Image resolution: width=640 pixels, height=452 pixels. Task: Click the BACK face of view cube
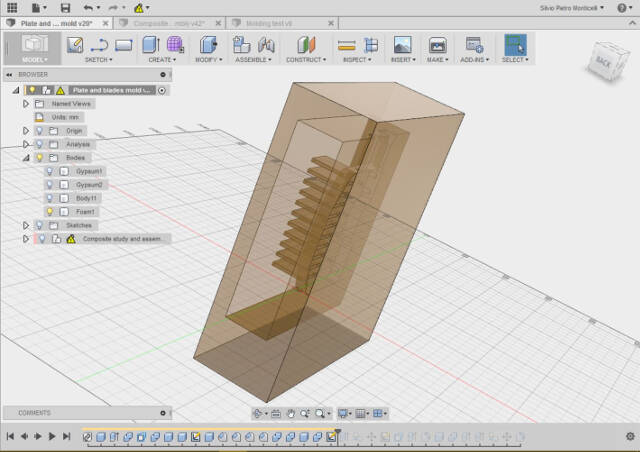(604, 62)
